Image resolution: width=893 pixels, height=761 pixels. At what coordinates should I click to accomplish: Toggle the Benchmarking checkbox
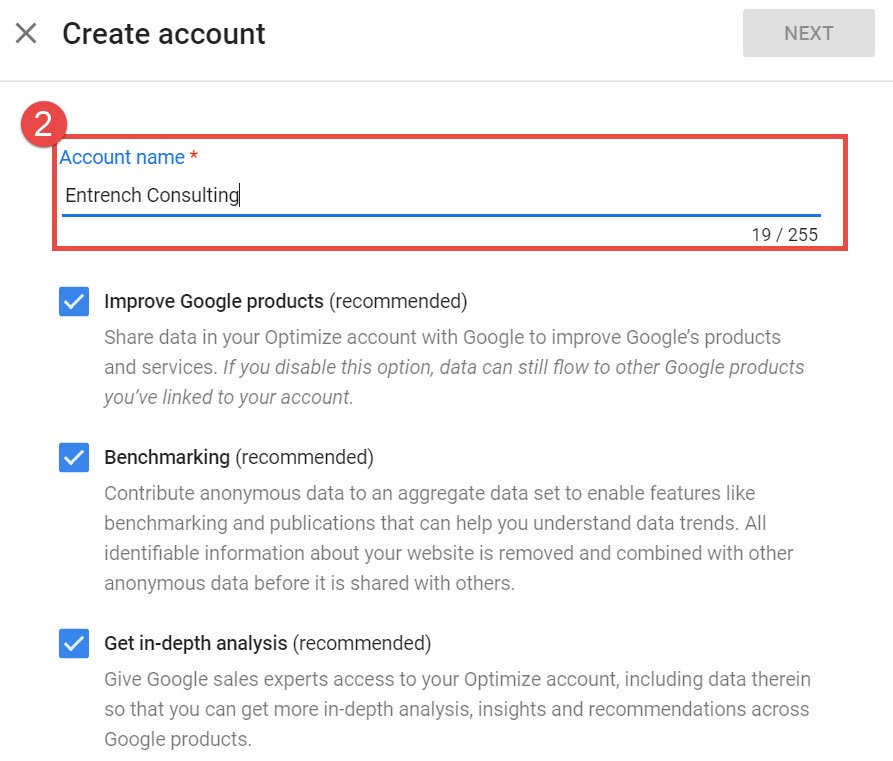tap(74, 457)
